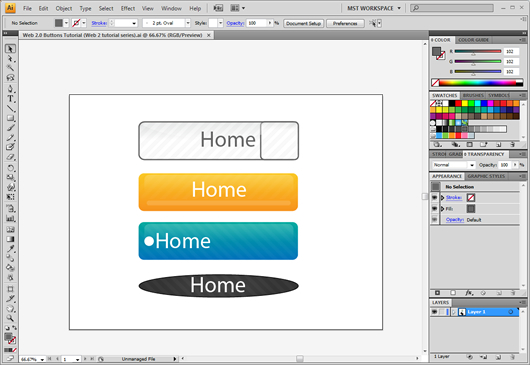Click Opacity link in Appearance panel

[455, 220]
